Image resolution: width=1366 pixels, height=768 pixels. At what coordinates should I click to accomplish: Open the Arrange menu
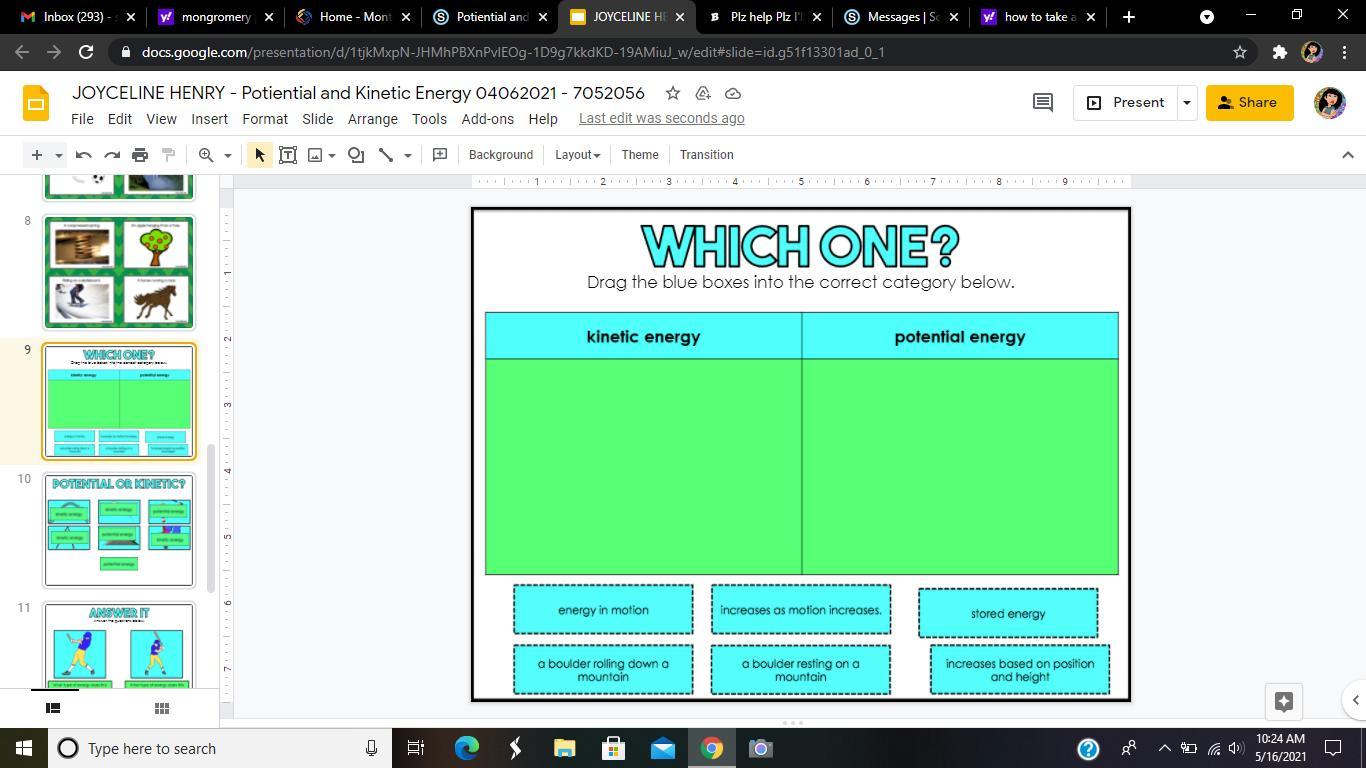coord(372,118)
